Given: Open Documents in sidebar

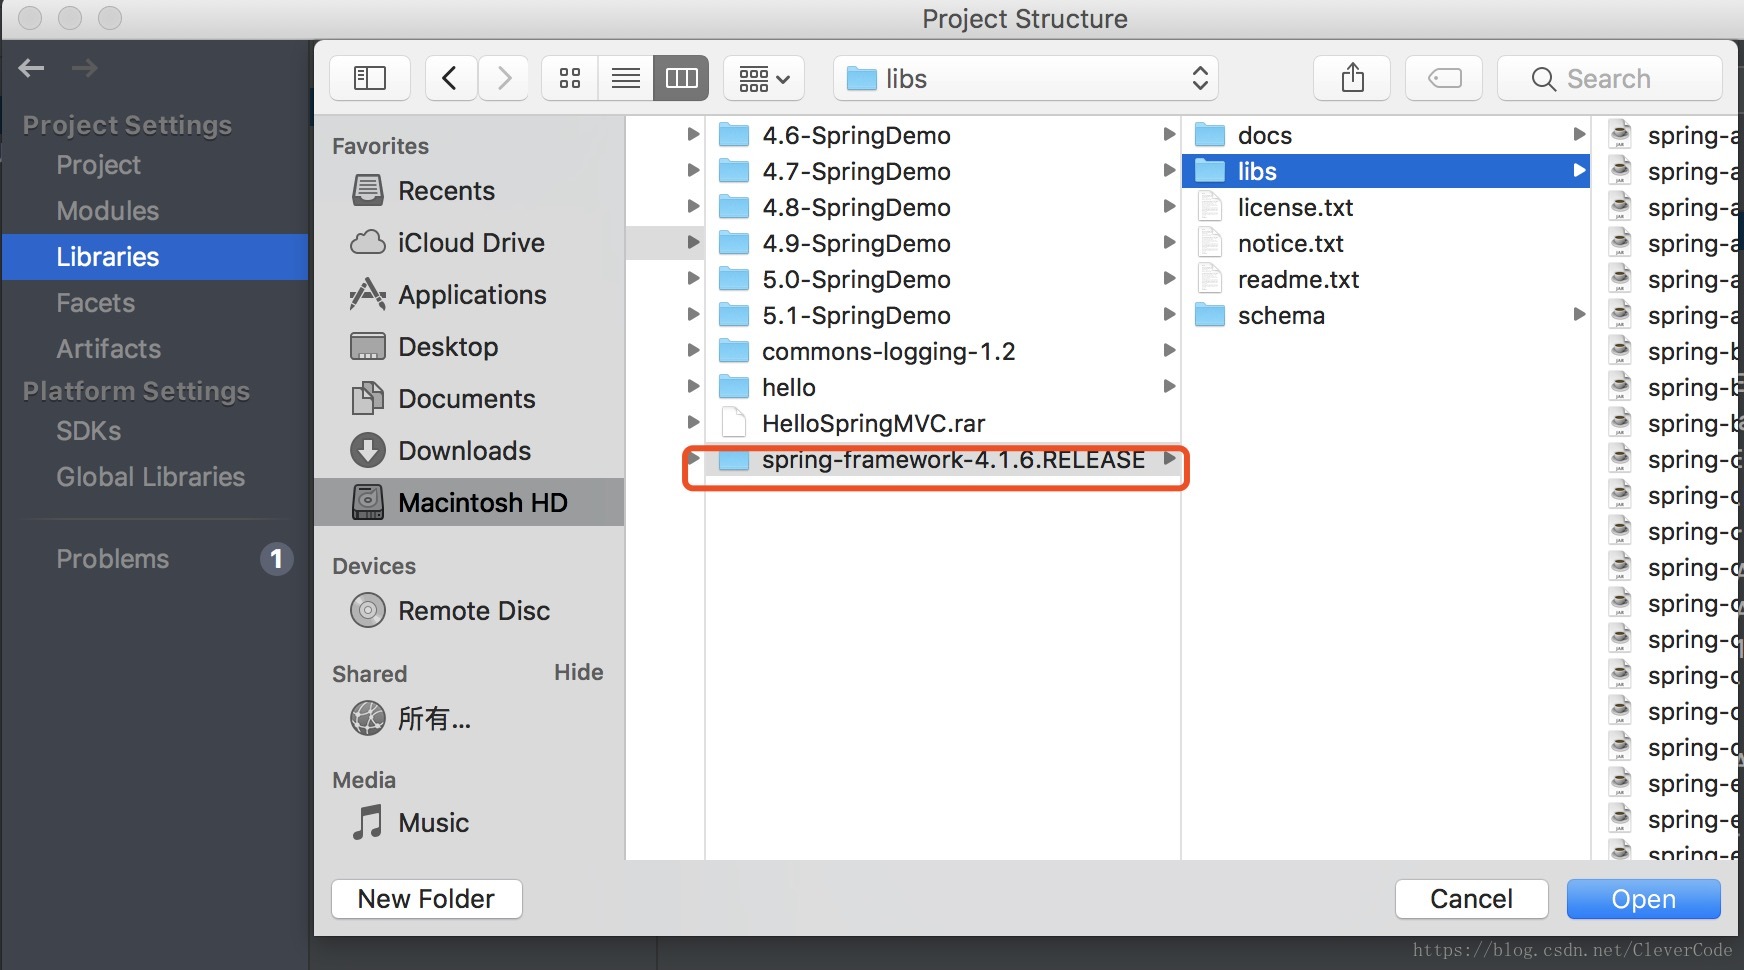Looking at the screenshot, I should (x=444, y=398).
